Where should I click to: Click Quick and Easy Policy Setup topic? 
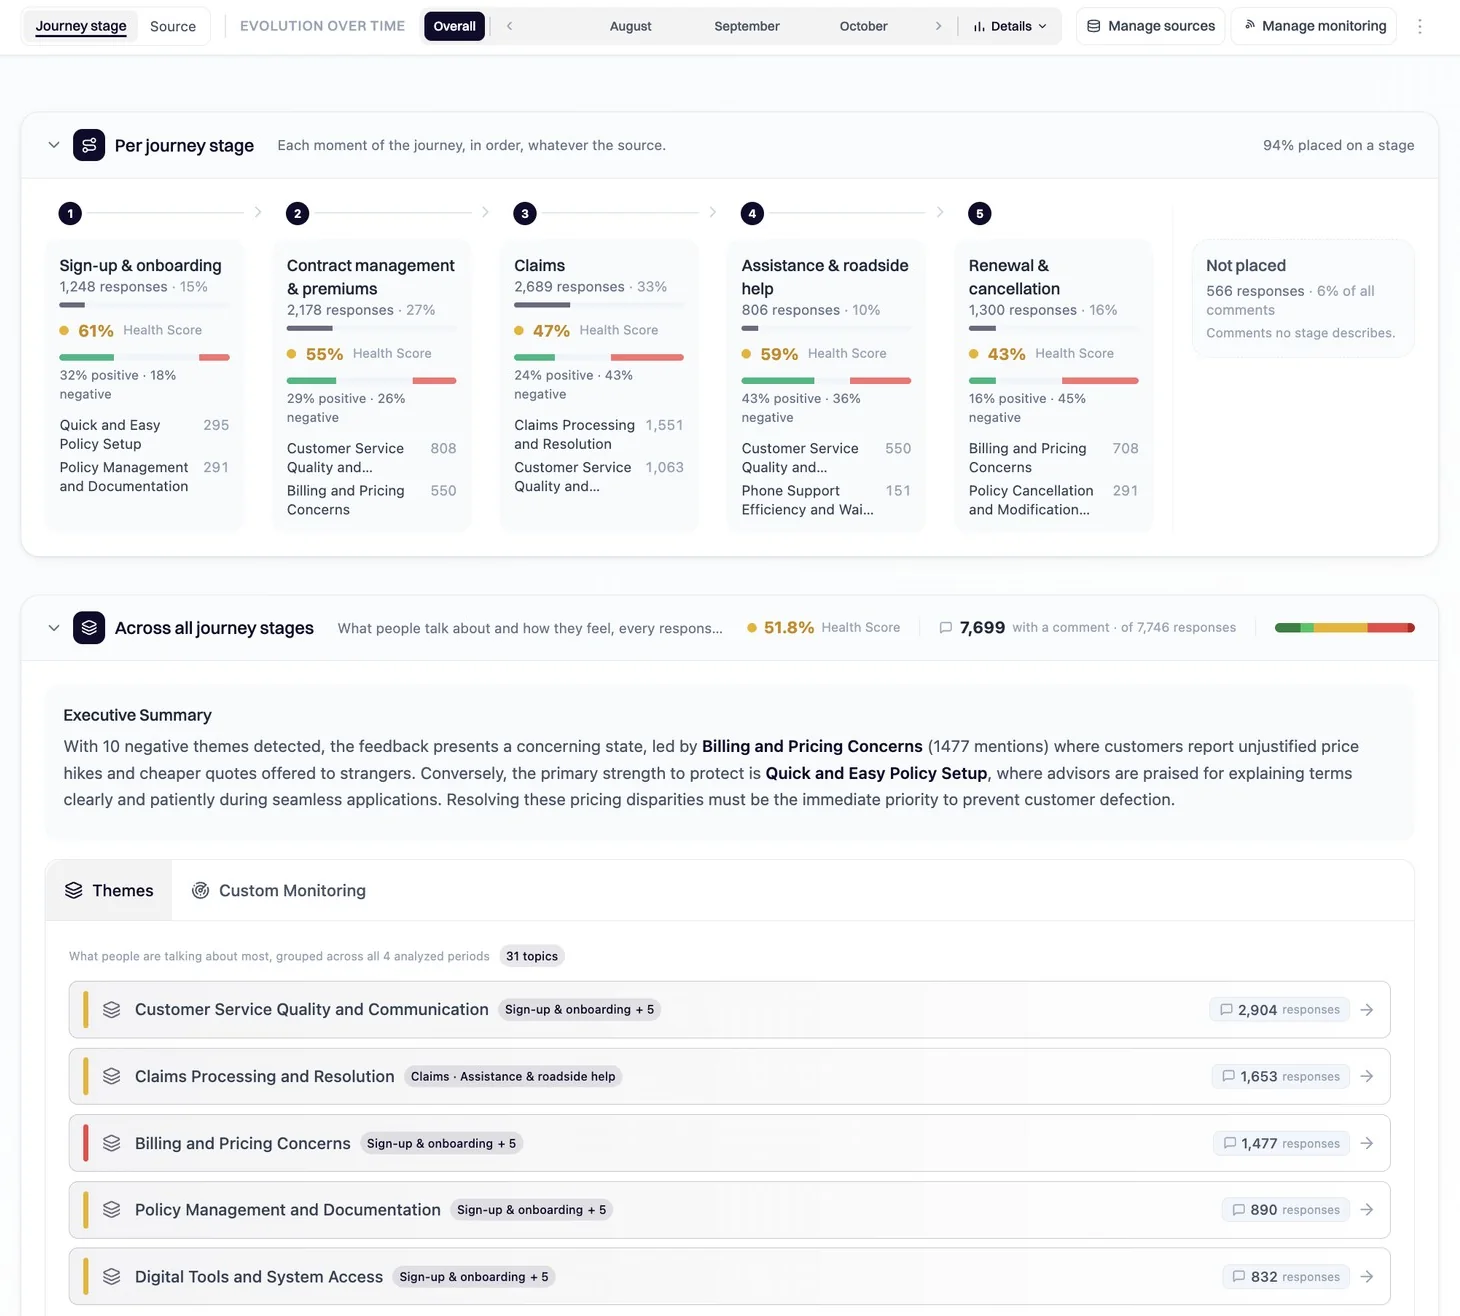[x=144, y=434]
